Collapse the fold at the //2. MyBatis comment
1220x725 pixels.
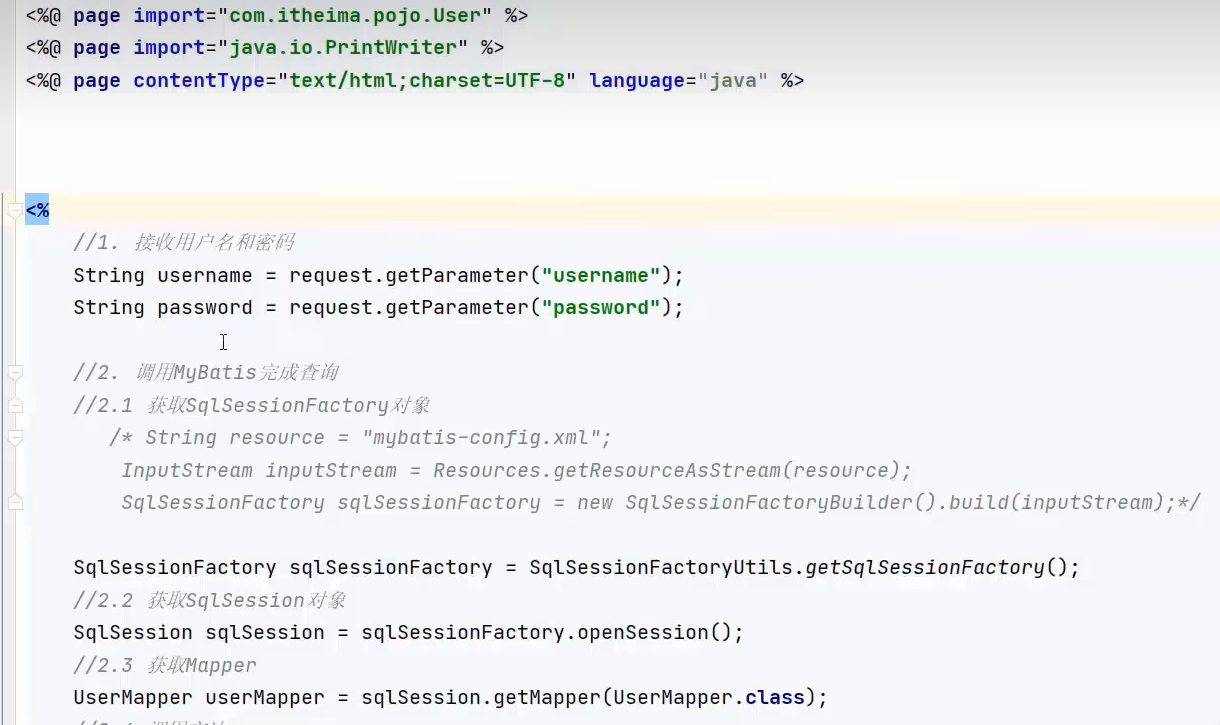[x=15, y=373]
